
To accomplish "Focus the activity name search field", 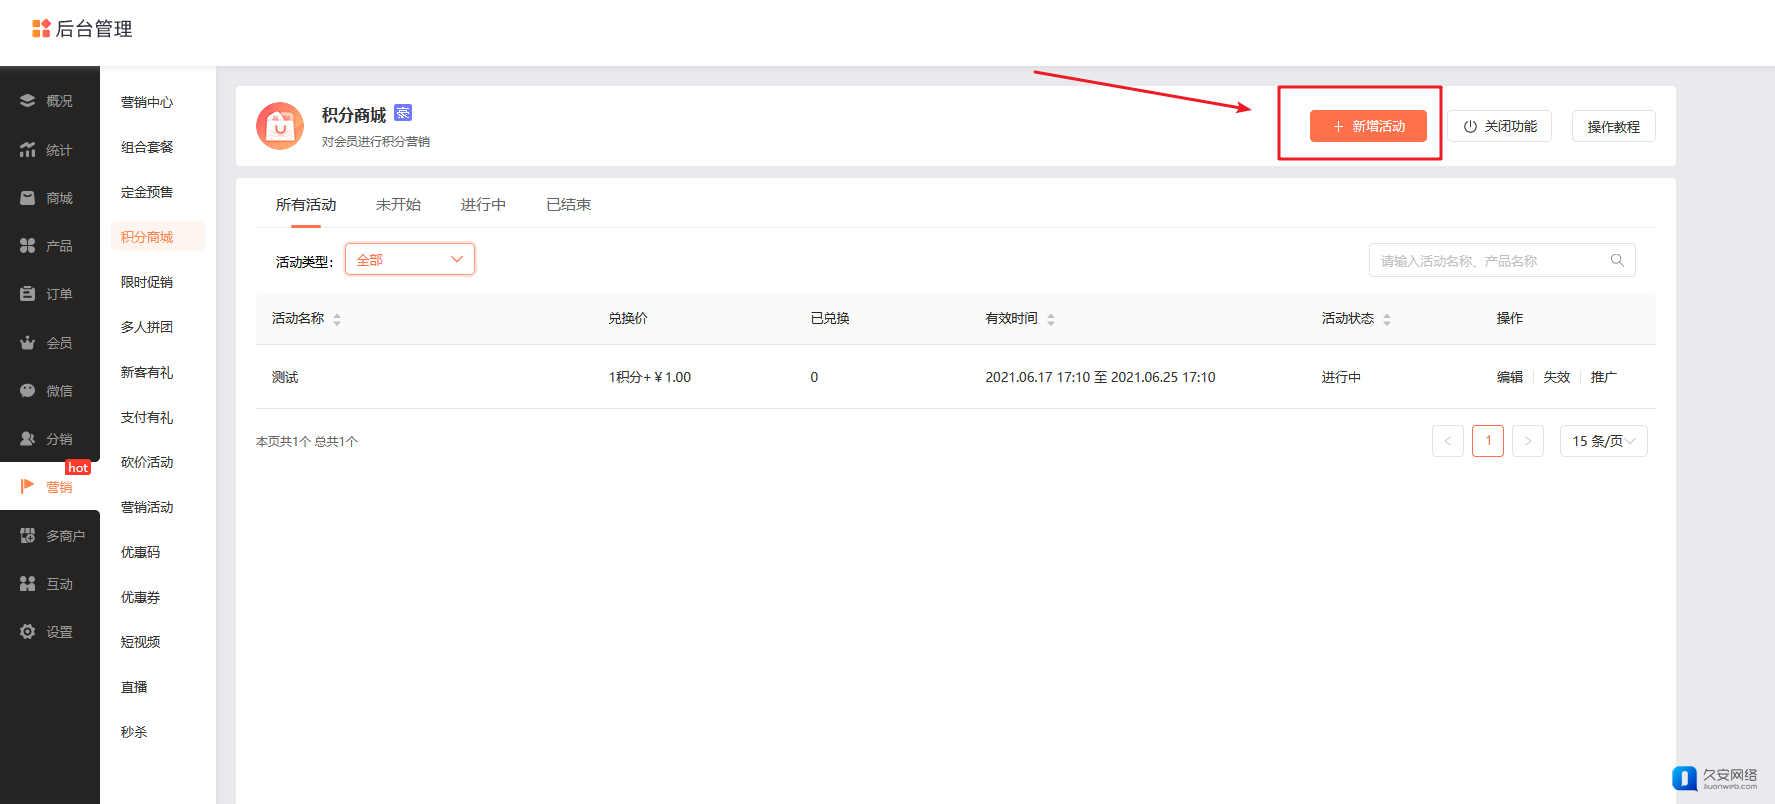I will tap(1502, 260).
